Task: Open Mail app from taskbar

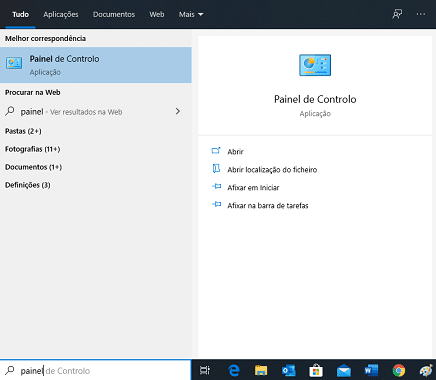Action: [x=344, y=371]
